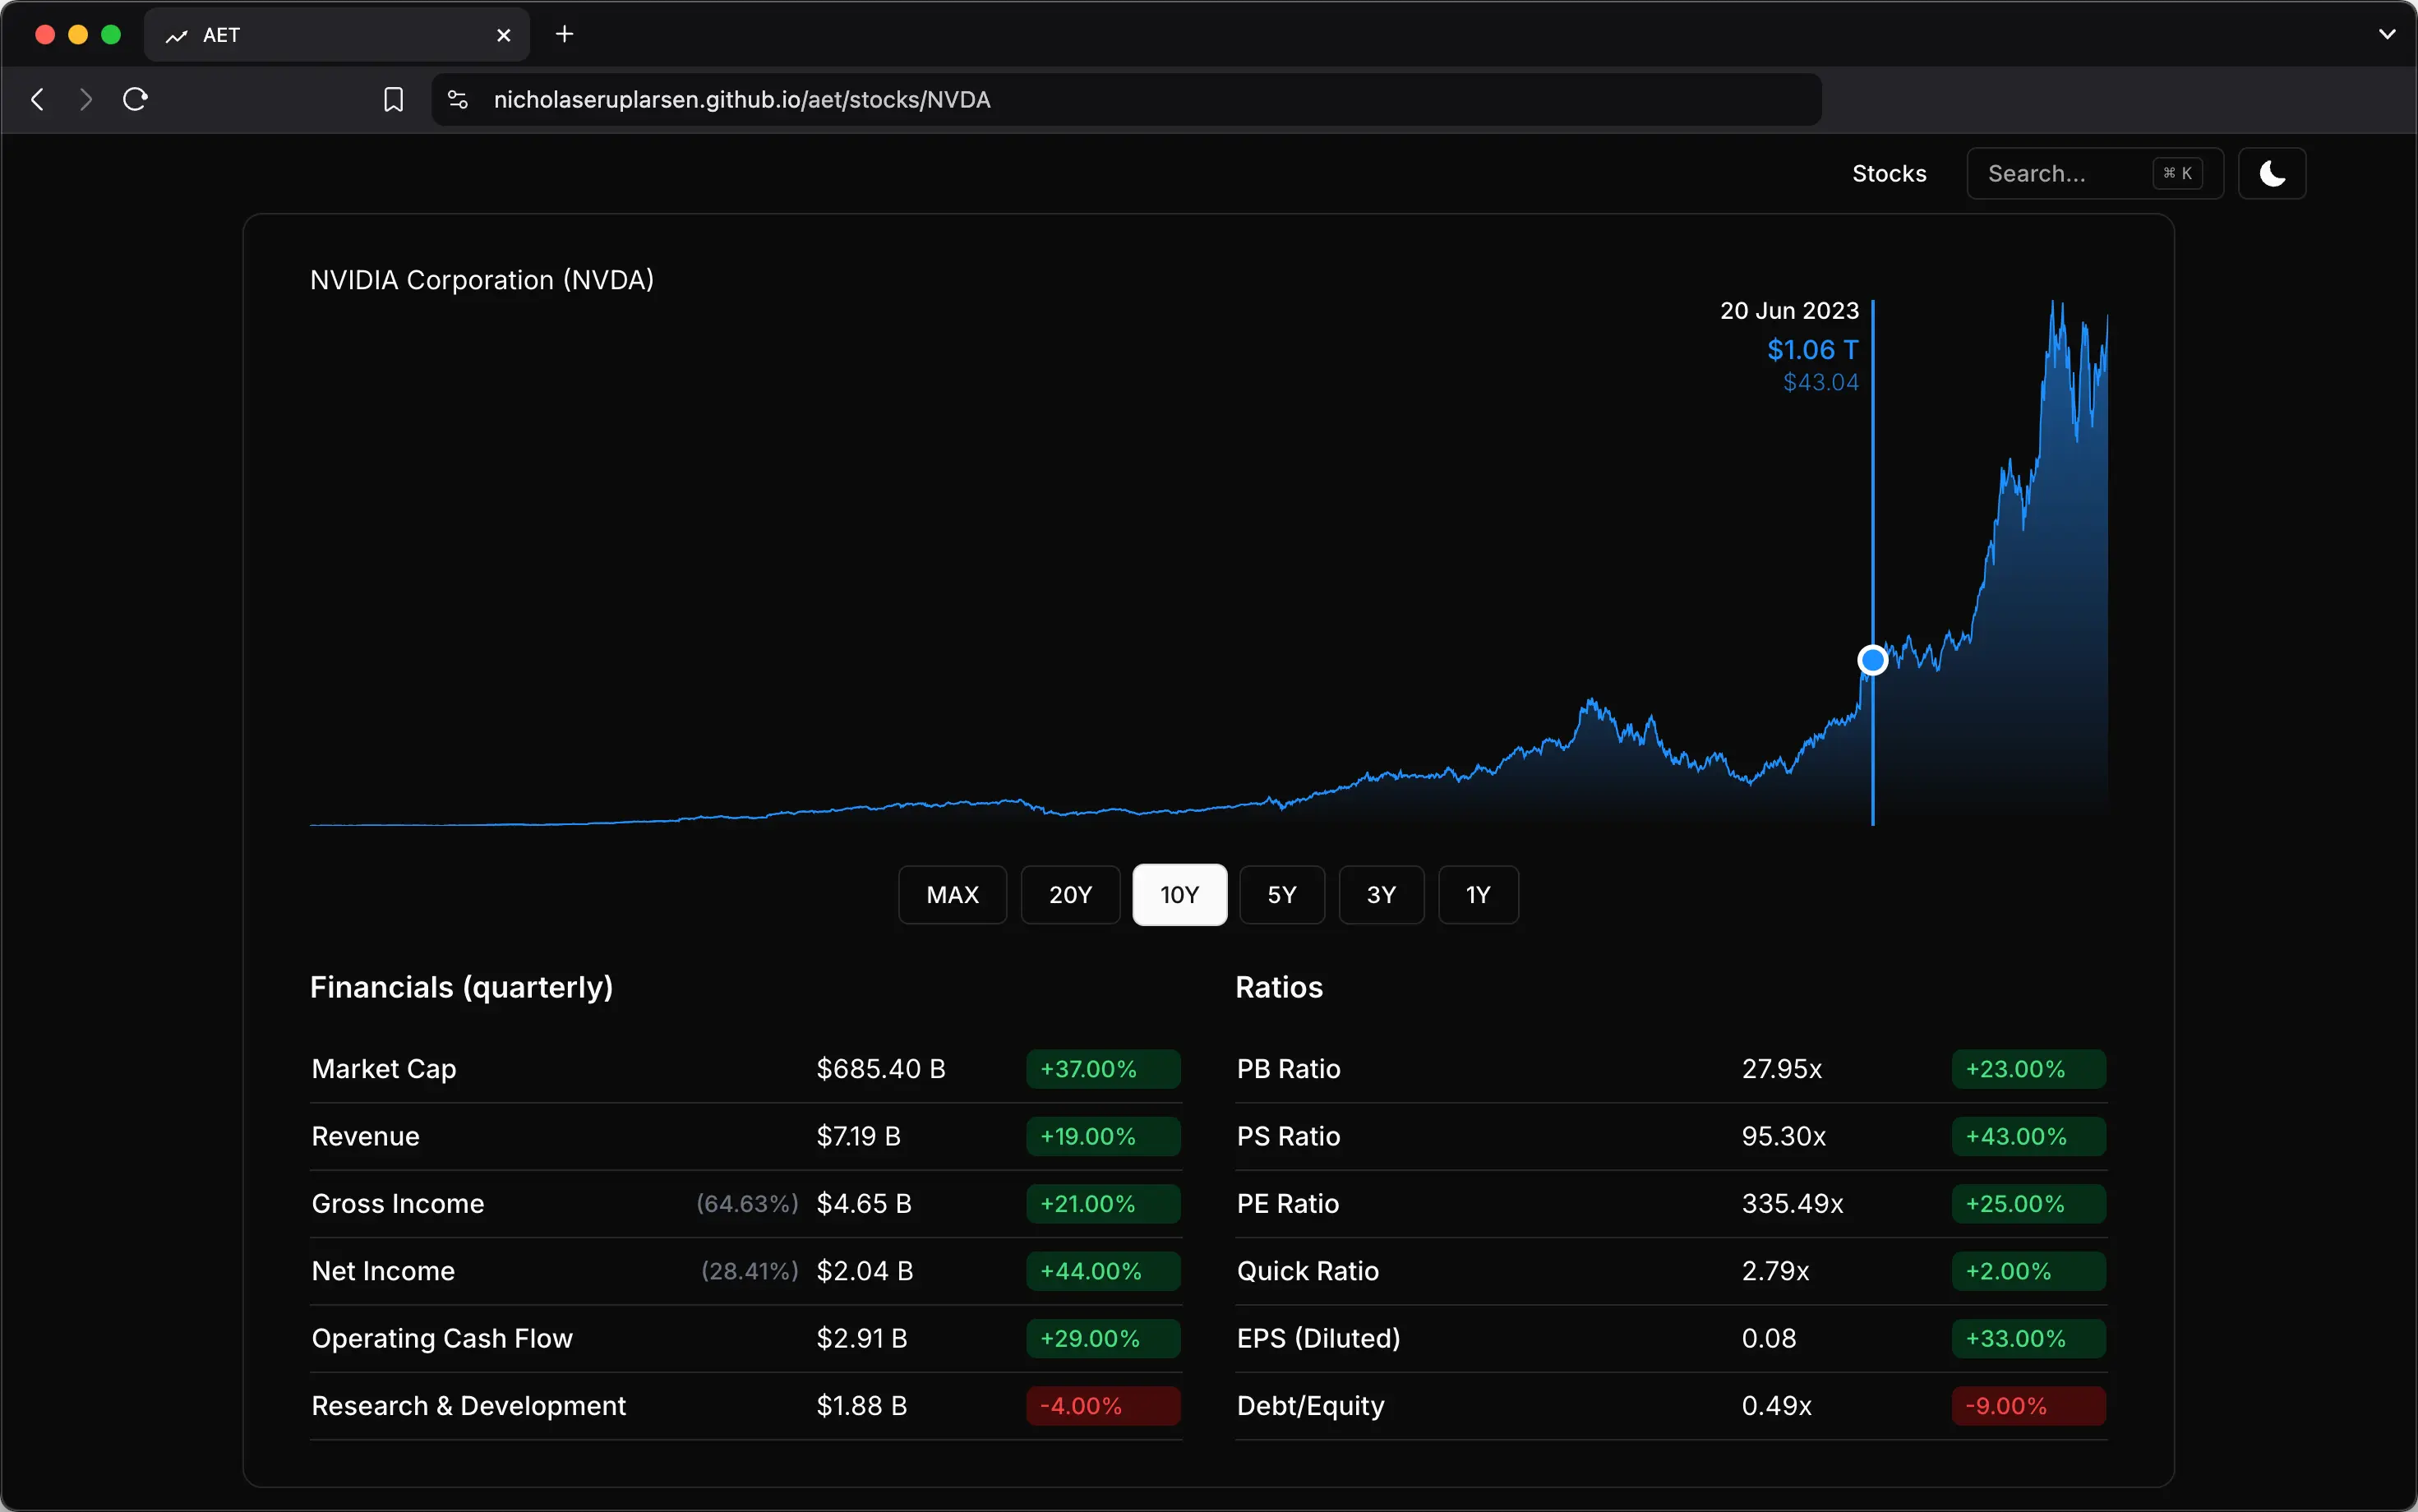The width and height of the screenshot is (2418, 1512).
Task: Click the (28.41%) net margin value
Action: click(750, 1271)
